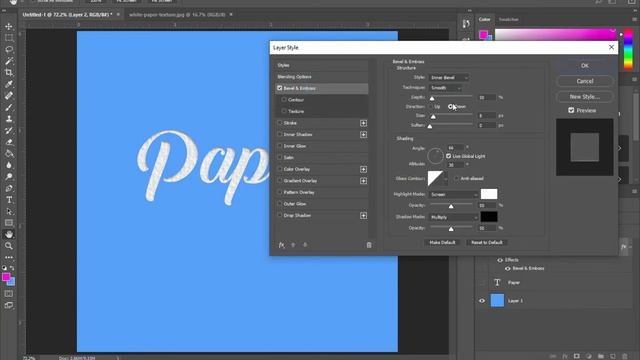This screenshot has width=640, height=360.
Task: Select the Crop tool
Action: [x=9, y=73]
